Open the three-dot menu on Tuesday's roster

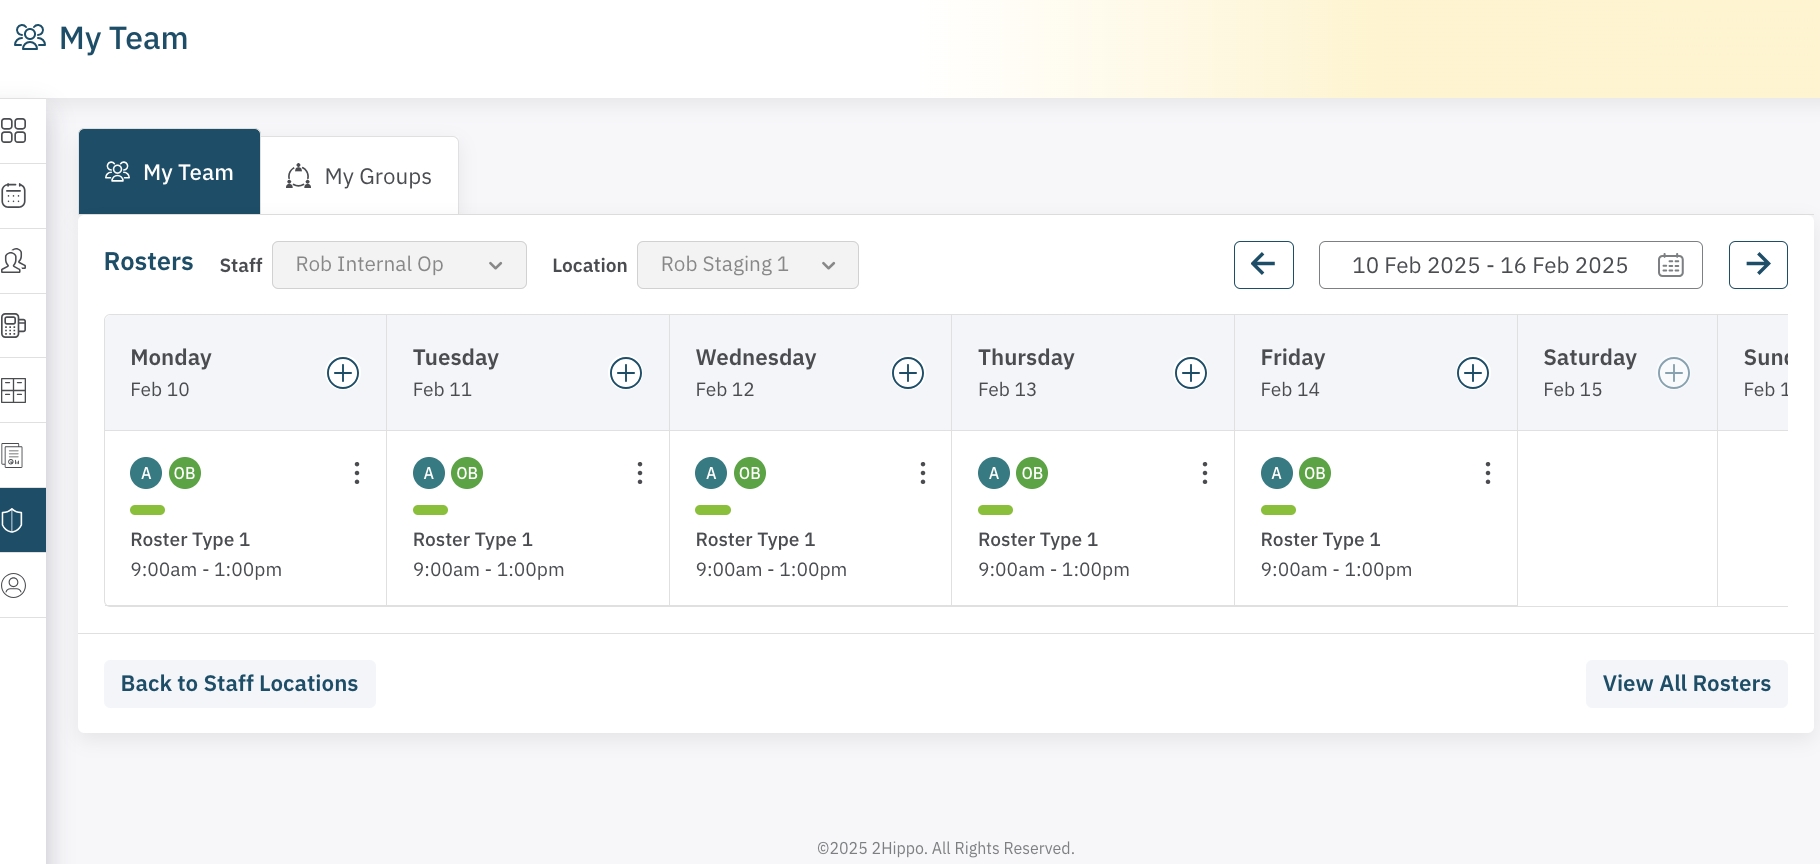tap(640, 473)
